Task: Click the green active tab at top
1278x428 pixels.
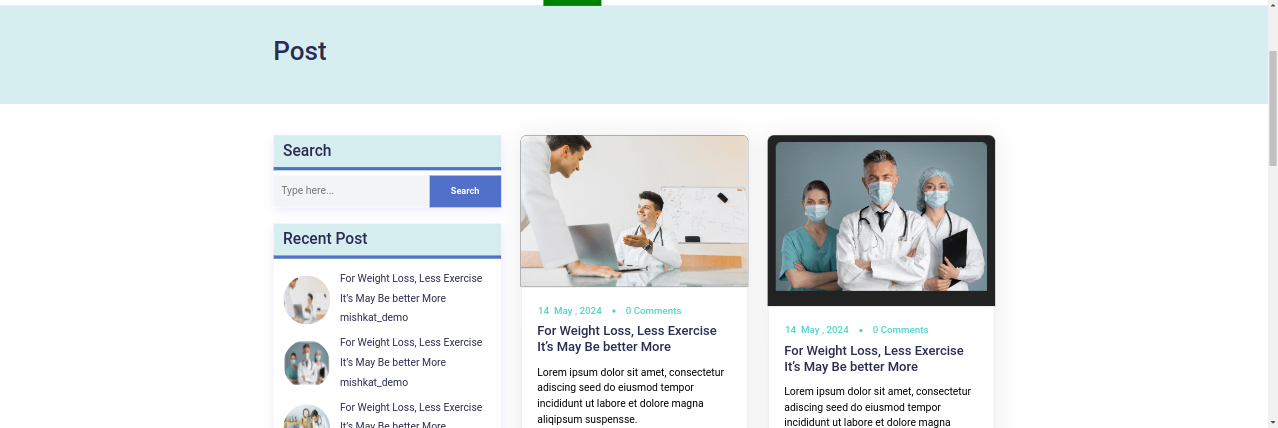Action: 572,3
